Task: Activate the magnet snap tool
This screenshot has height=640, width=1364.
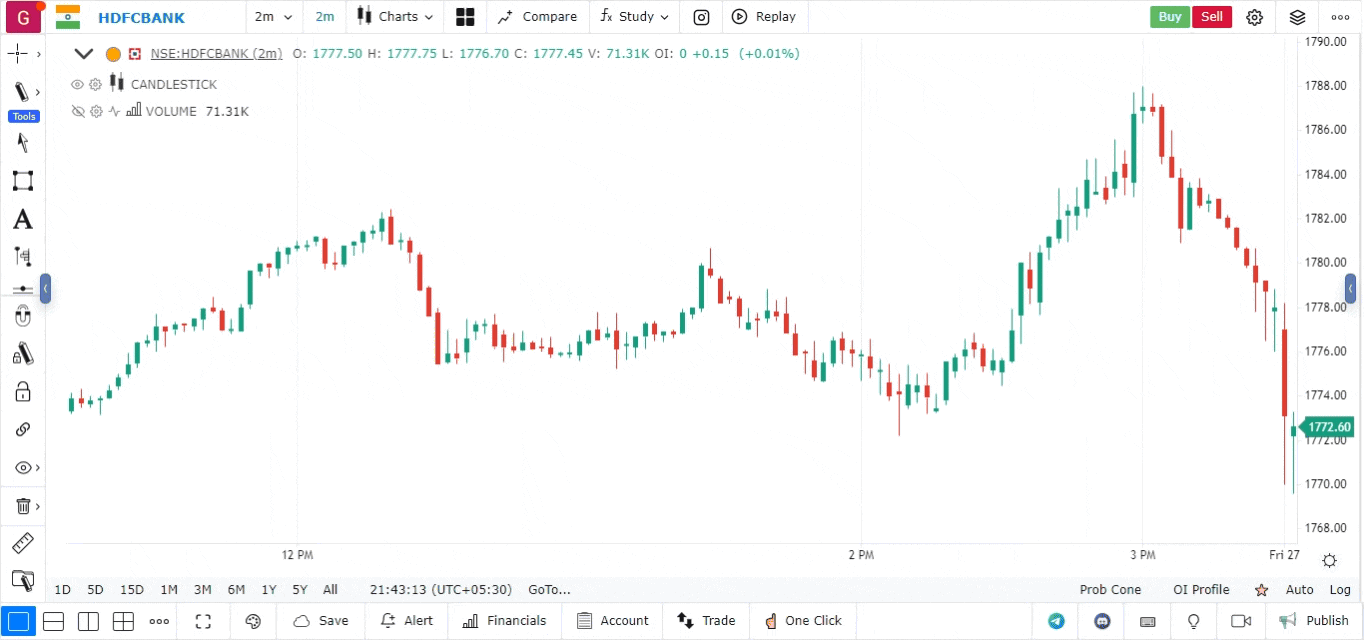Action: click(22, 317)
